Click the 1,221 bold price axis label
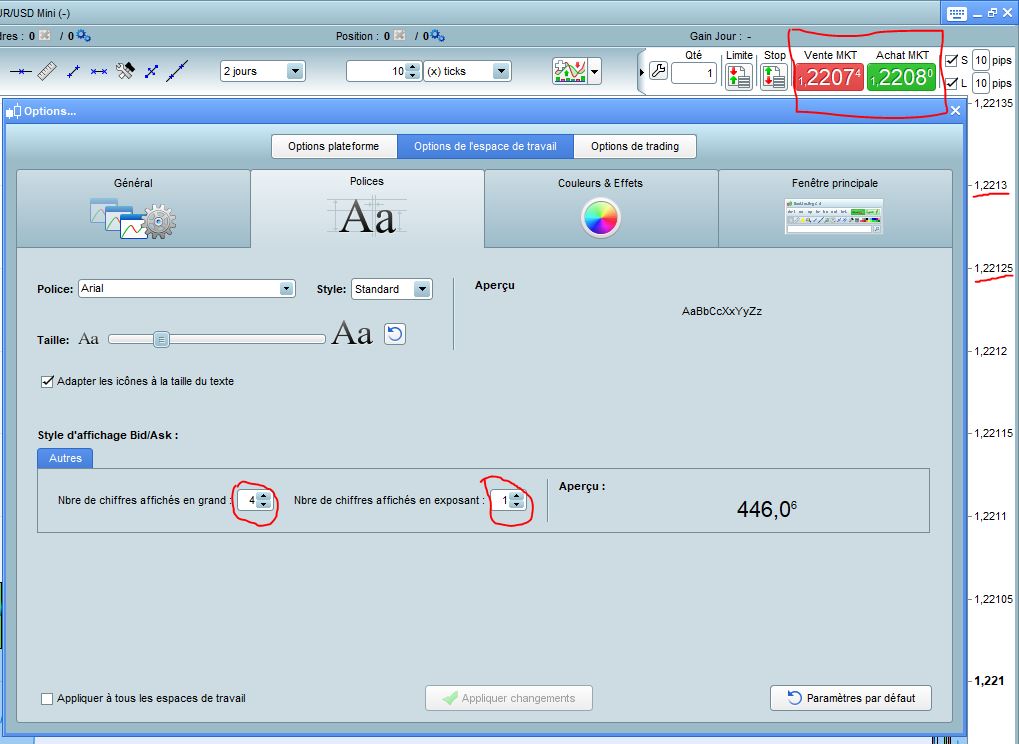 click(988, 680)
